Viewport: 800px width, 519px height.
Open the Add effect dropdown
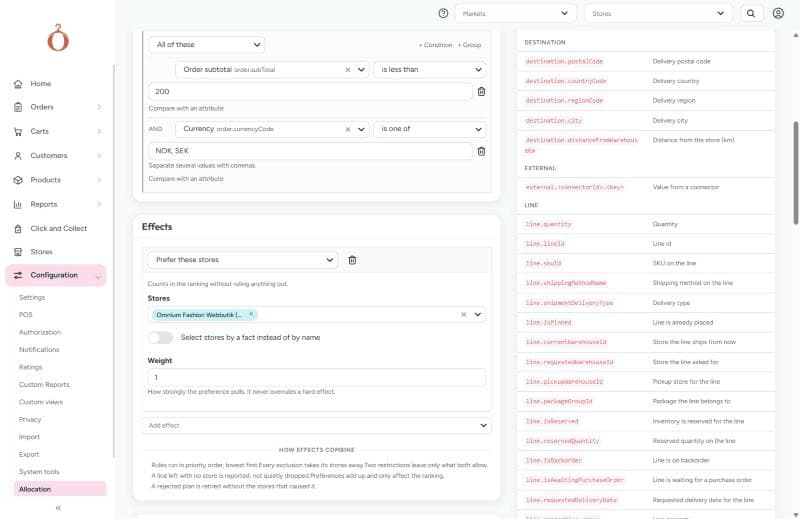pos(316,426)
